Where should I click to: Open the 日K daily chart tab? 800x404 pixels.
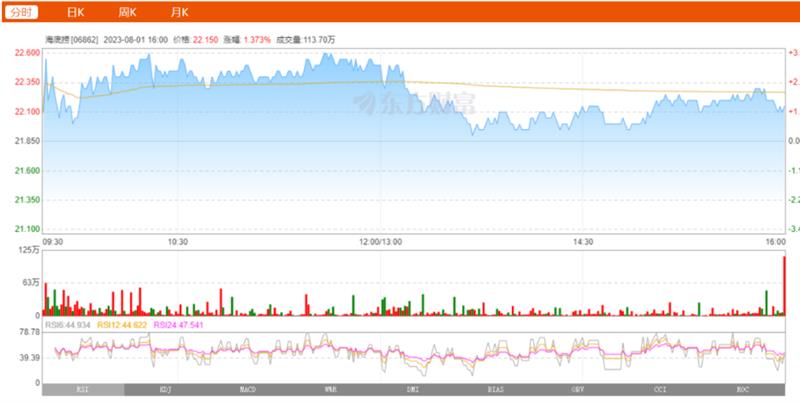click(x=75, y=12)
